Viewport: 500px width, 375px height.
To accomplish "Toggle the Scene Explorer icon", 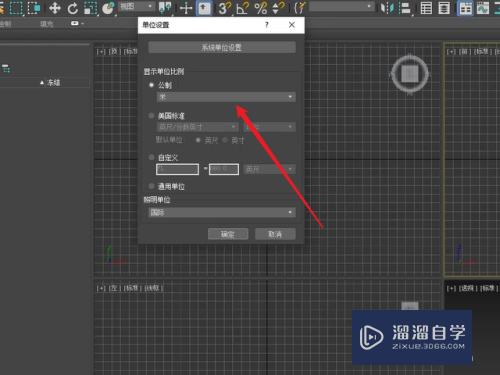I will [x=426, y=8].
